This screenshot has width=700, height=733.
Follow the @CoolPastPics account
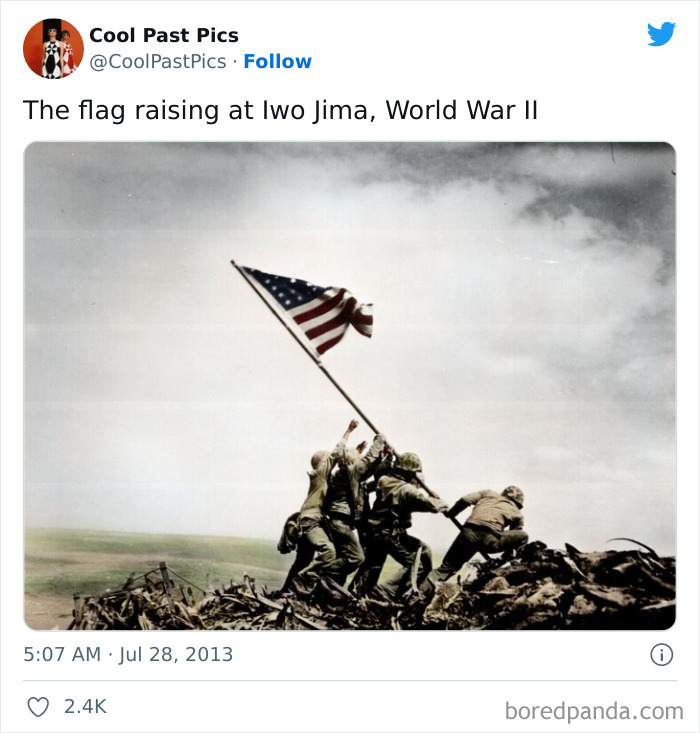point(277,61)
